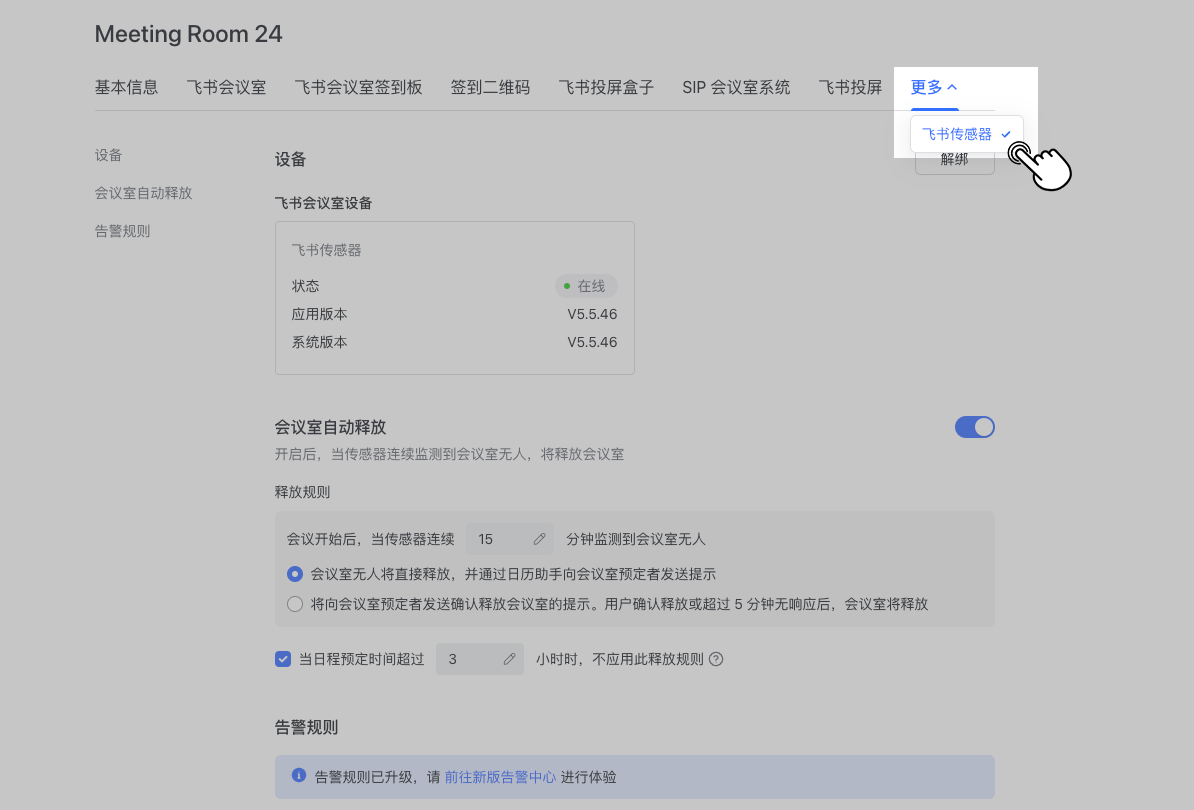
Task: Go to the 签到二维码 tab
Action: coord(490,88)
